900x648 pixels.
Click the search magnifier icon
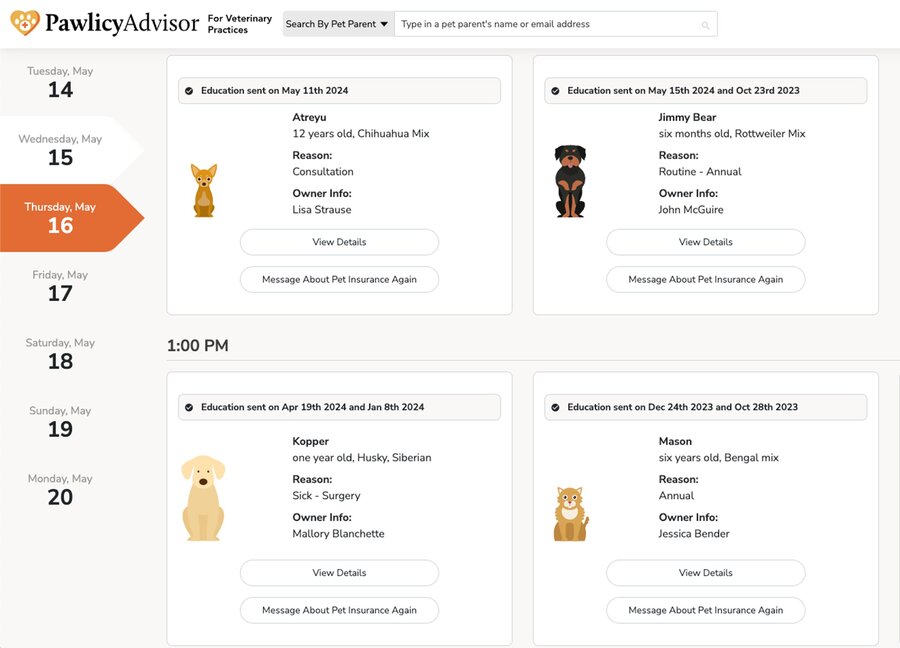pos(705,25)
